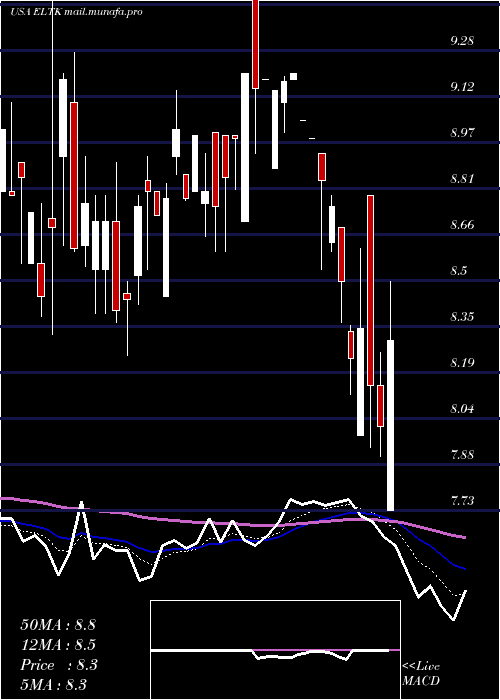Select the 8.04 price axis label
500x700 pixels.
coord(462,408)
